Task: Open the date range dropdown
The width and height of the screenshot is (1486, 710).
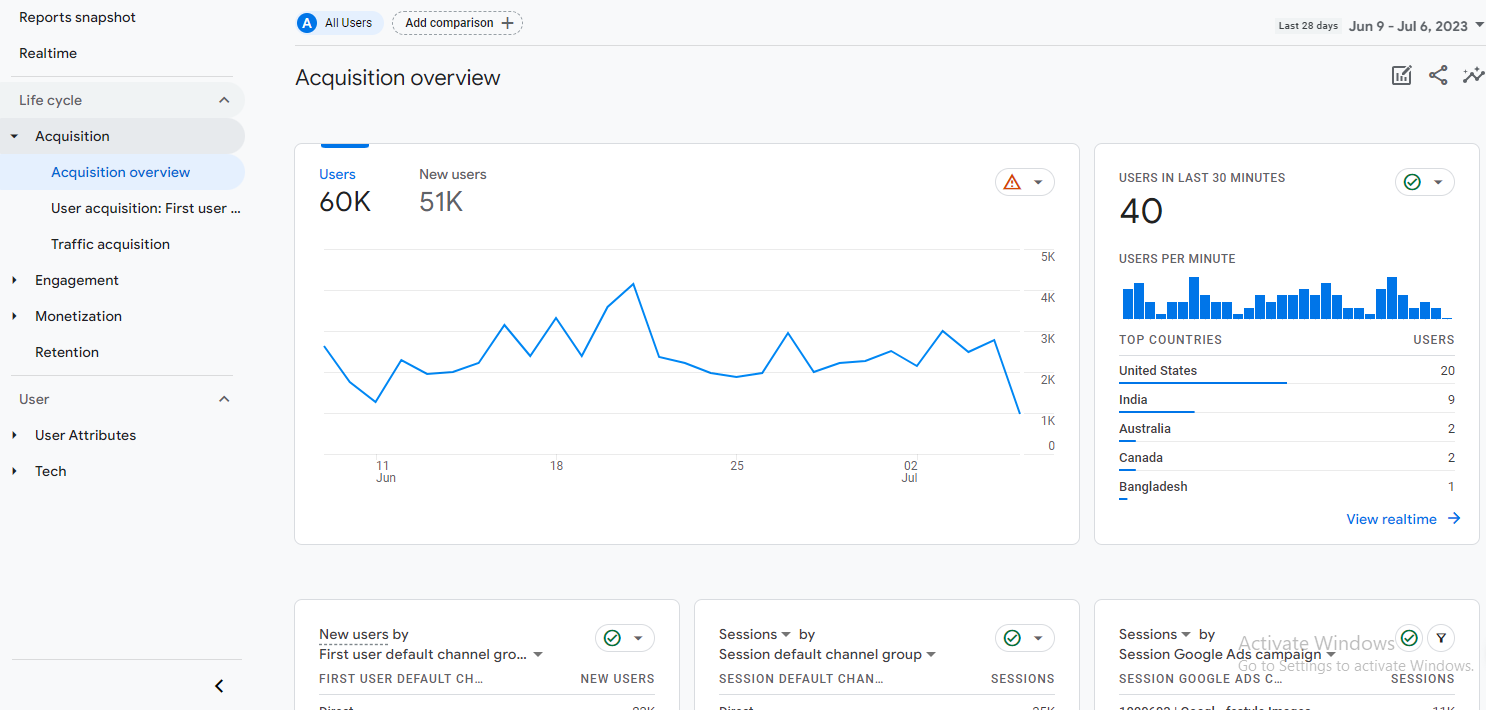Action: [x=1414, y=26]
